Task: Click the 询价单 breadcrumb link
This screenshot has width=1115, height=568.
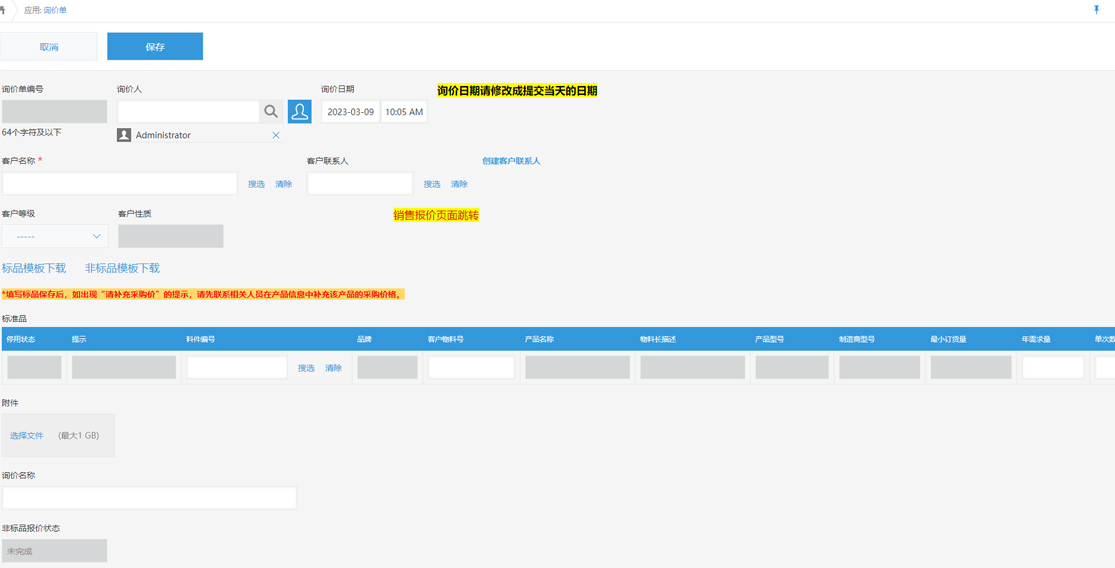Action: [55, 10]
